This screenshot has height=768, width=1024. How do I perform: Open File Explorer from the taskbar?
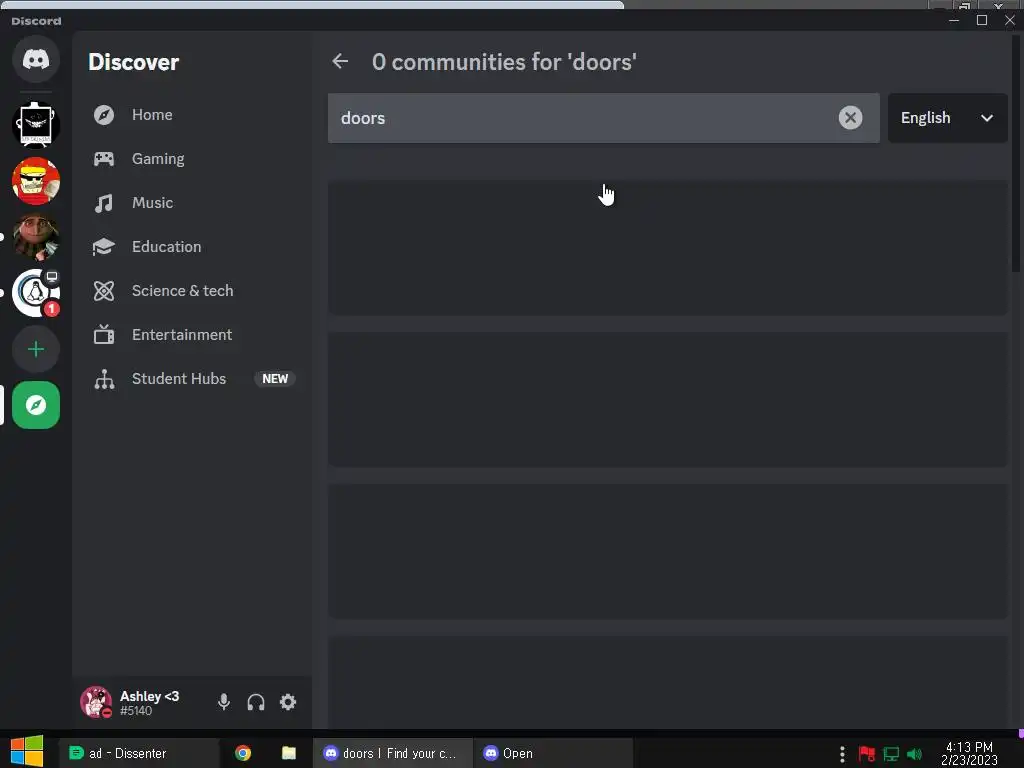[289, 753]
